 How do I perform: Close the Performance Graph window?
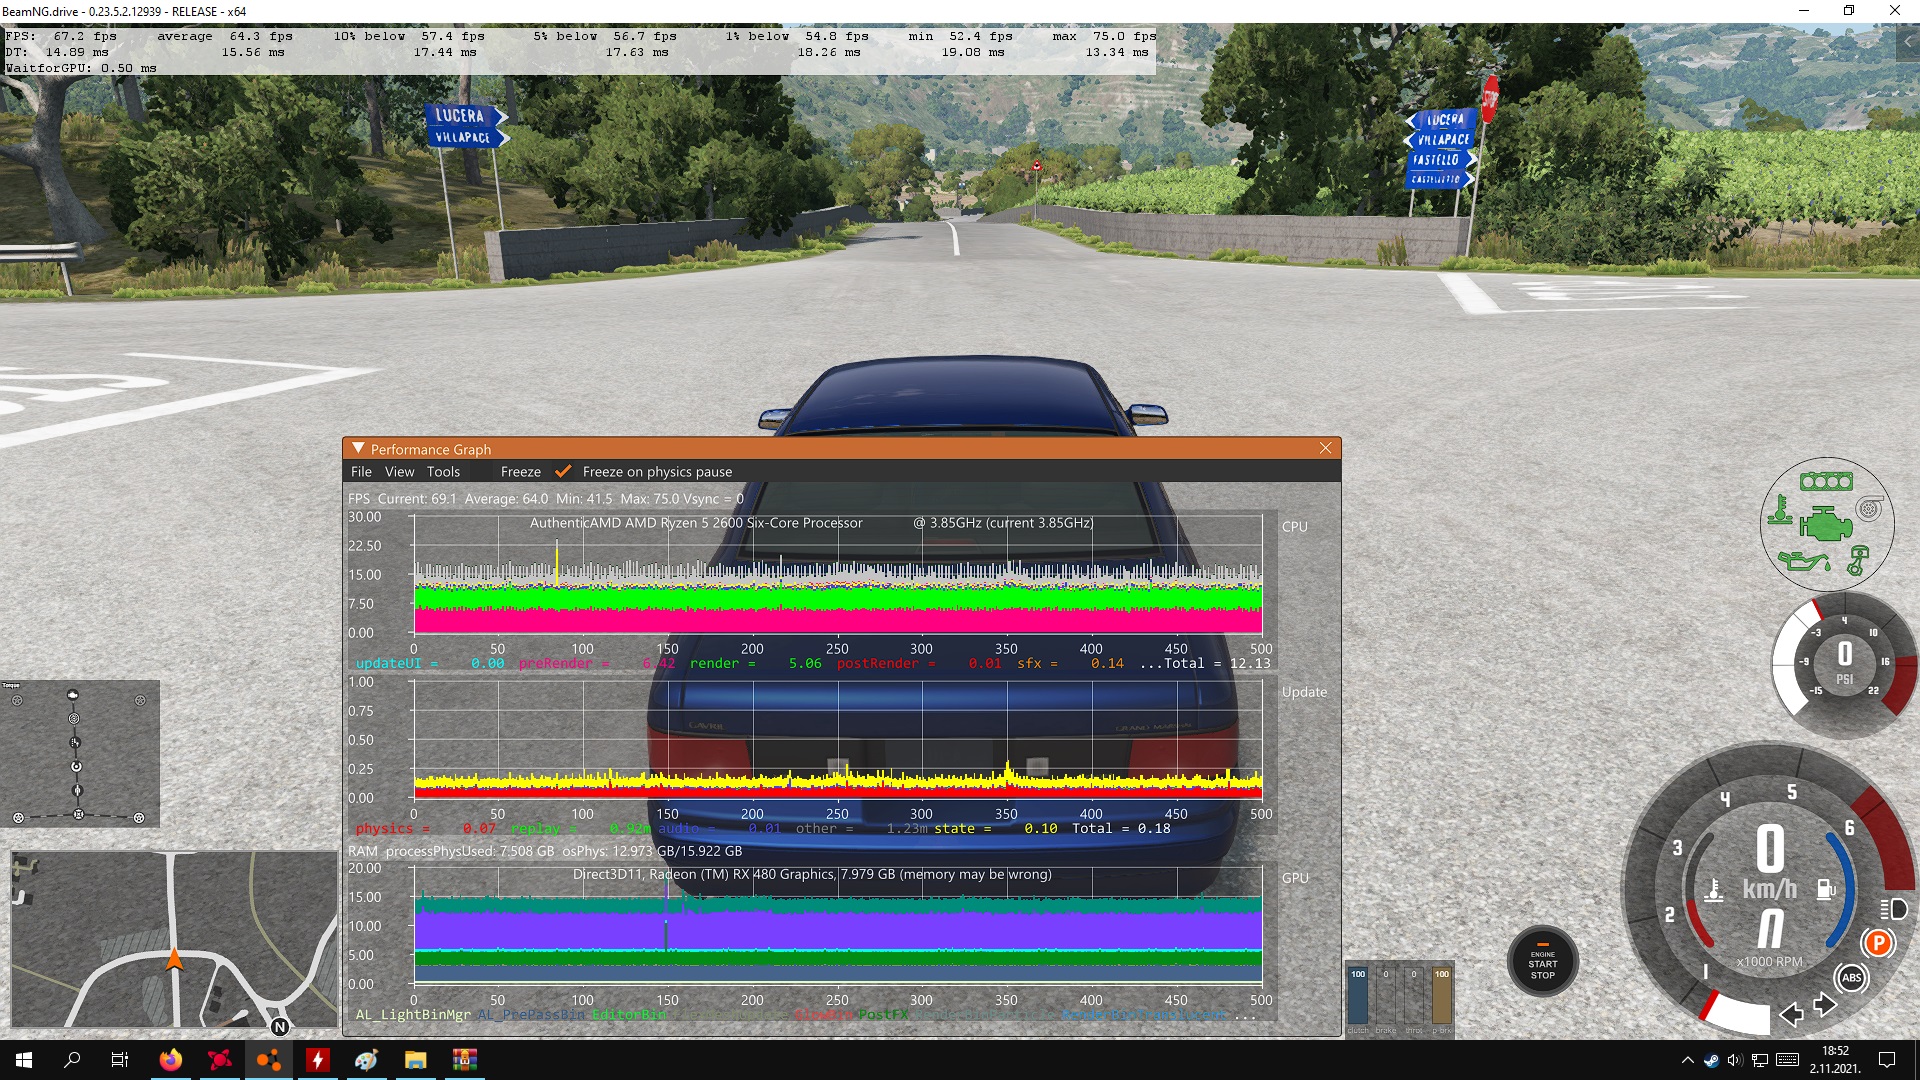coord(1325,448)
